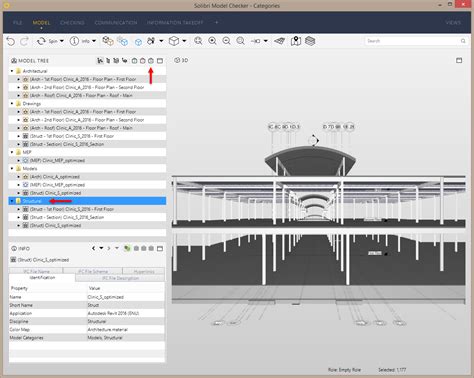Screen dimensions: 474x378
Task: Click fourth icon in Model Tree header
Action: click(124, 61)
